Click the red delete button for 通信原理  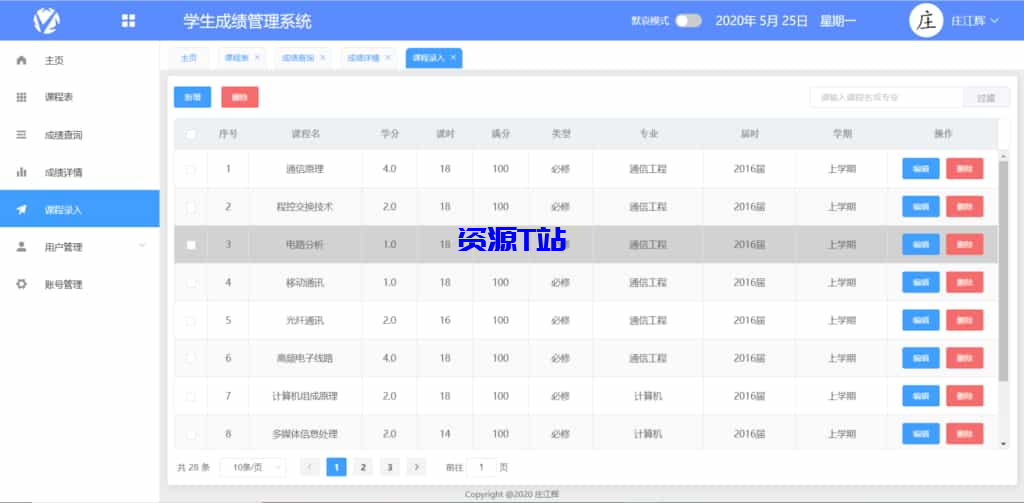point(965,169)
